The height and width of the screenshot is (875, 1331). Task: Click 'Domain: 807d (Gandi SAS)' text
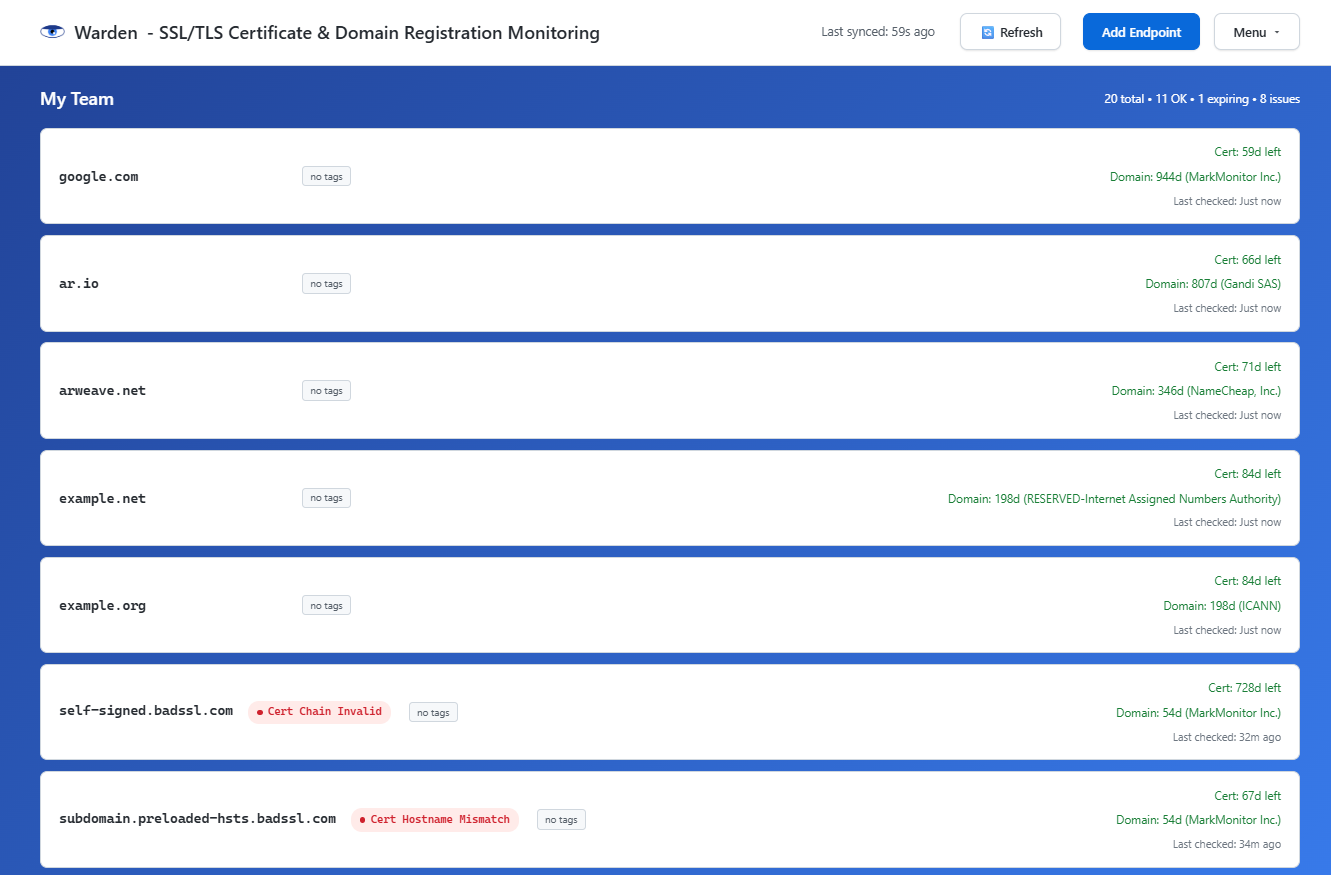[x=1213, y=284]
